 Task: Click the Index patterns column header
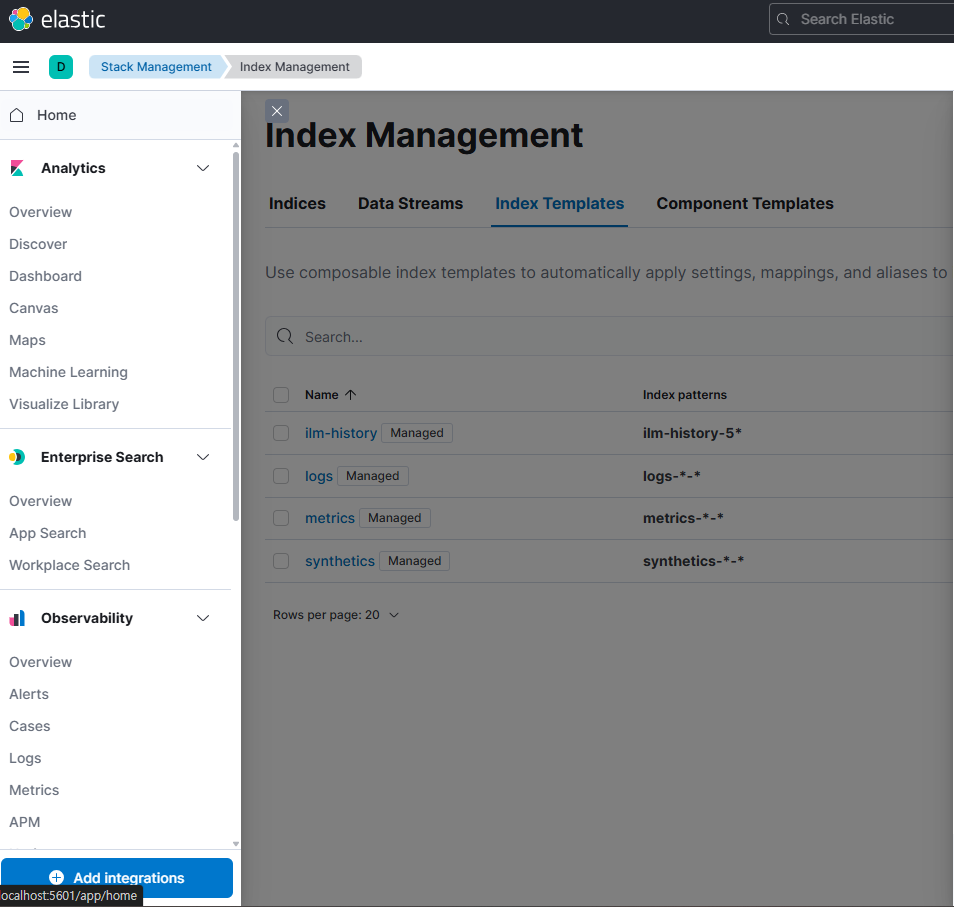point(685,395)
